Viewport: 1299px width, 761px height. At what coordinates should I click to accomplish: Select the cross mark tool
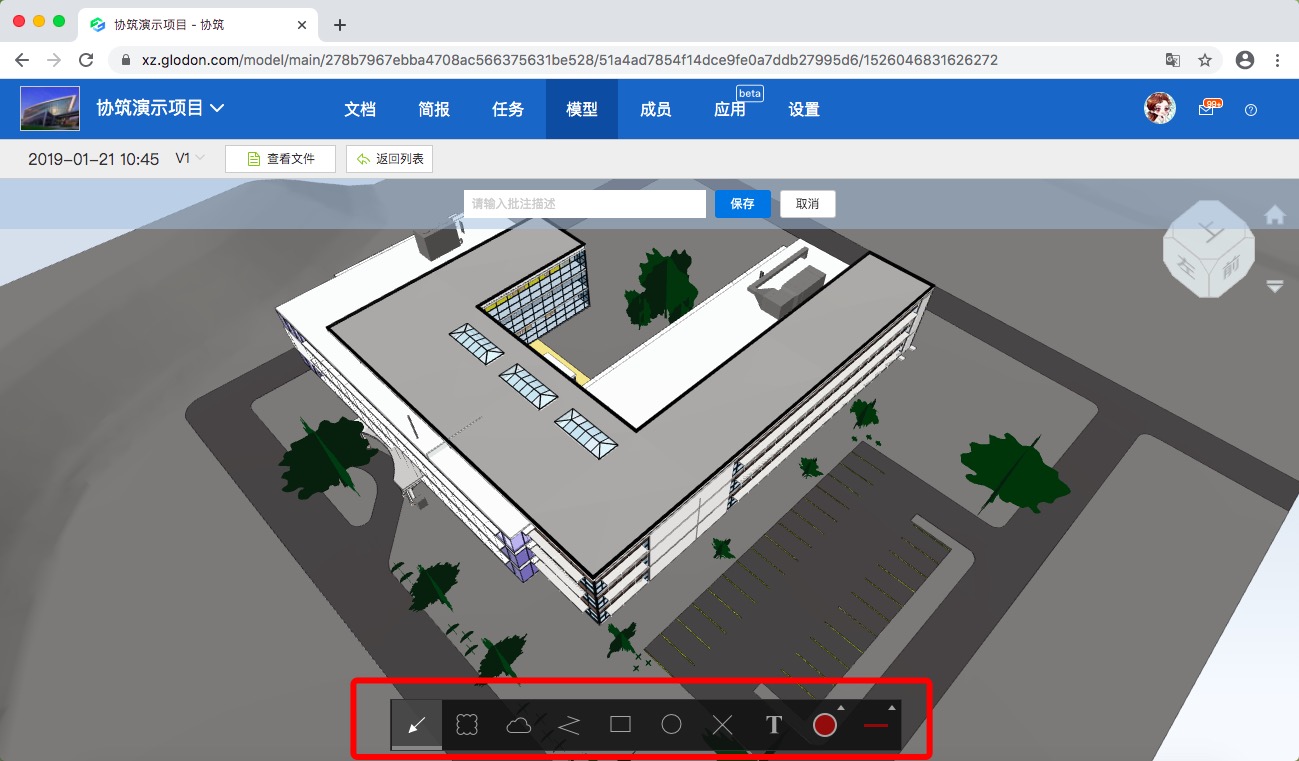(722, 725)
